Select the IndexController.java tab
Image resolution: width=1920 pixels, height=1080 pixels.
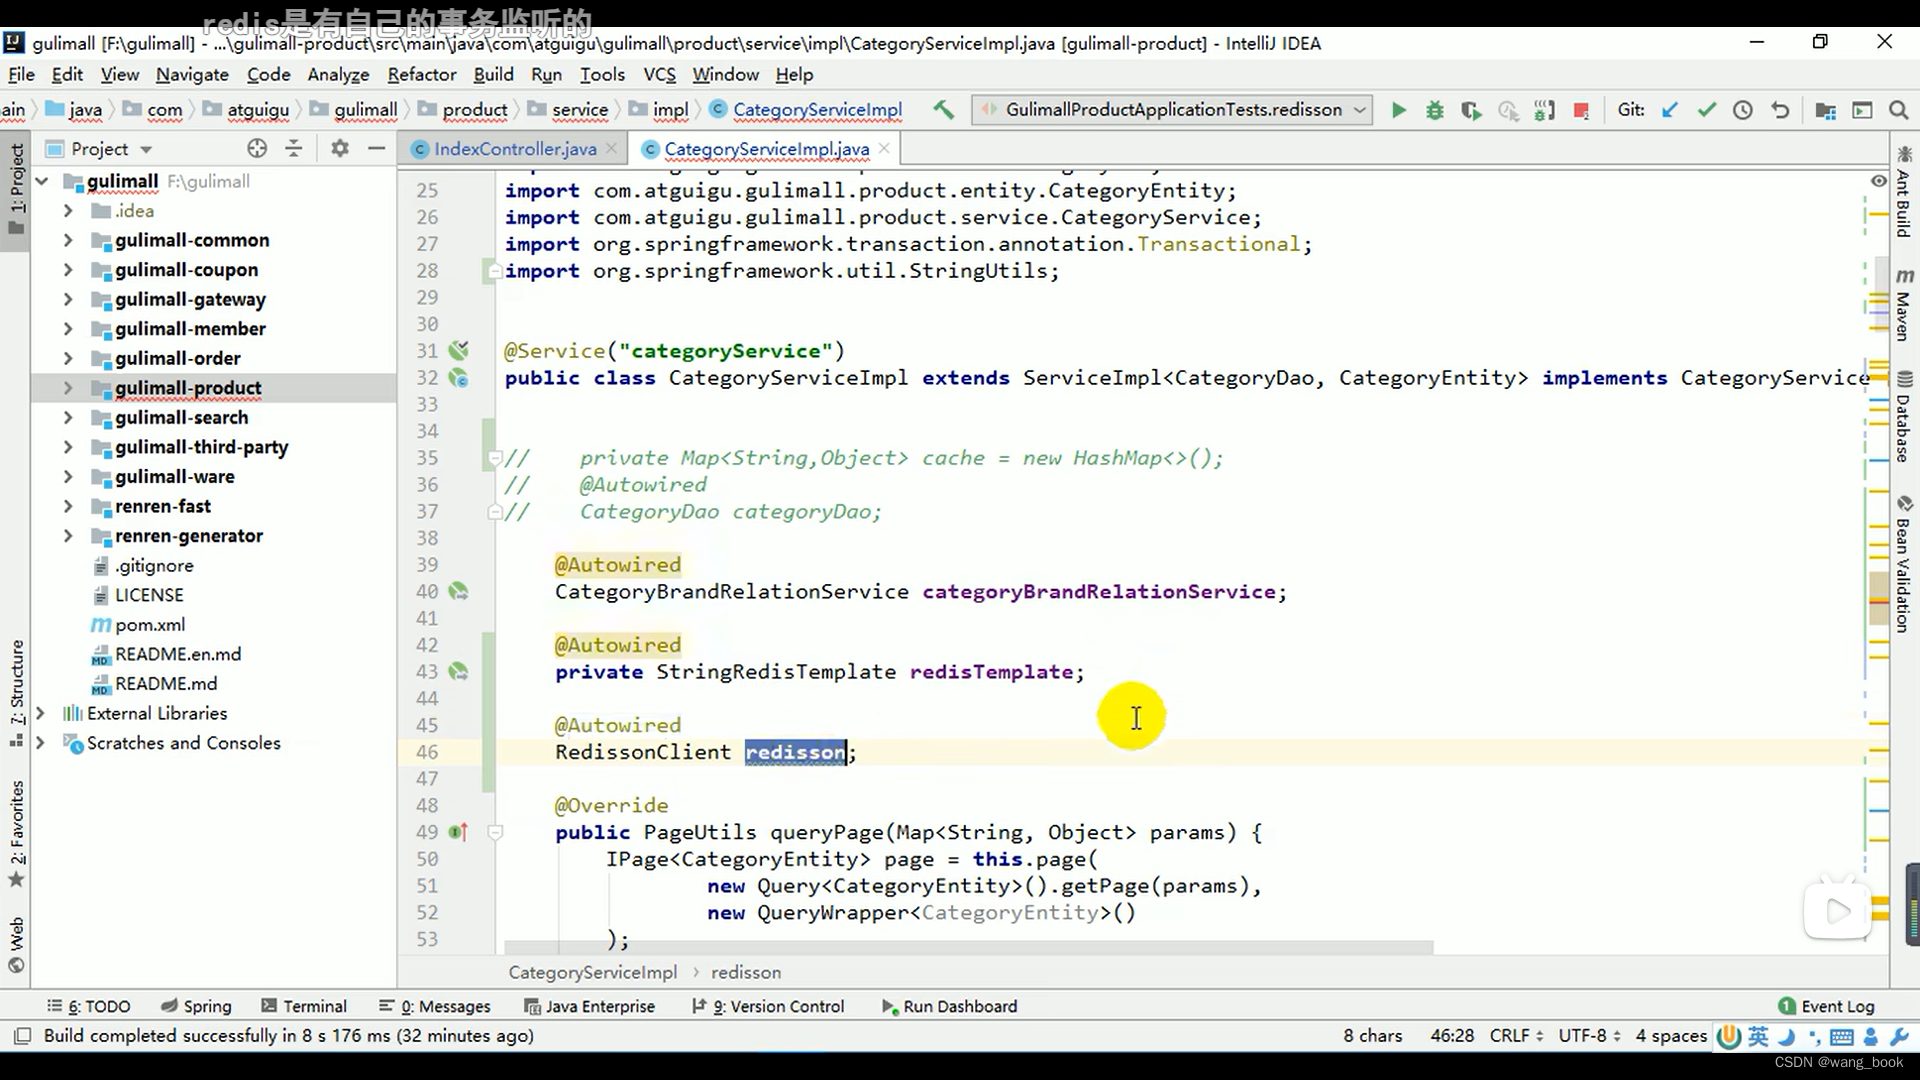(516, 148)
